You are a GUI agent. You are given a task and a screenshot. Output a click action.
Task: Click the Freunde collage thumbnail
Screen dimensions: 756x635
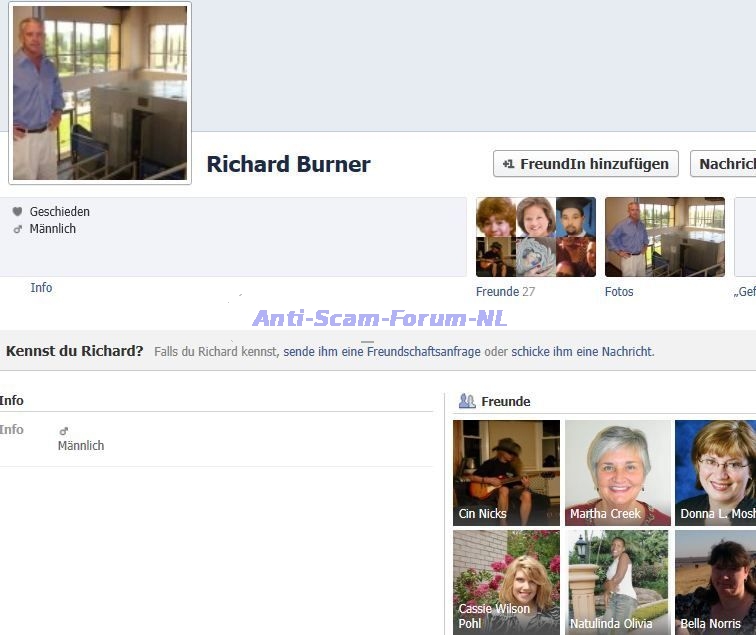point(535,237)
